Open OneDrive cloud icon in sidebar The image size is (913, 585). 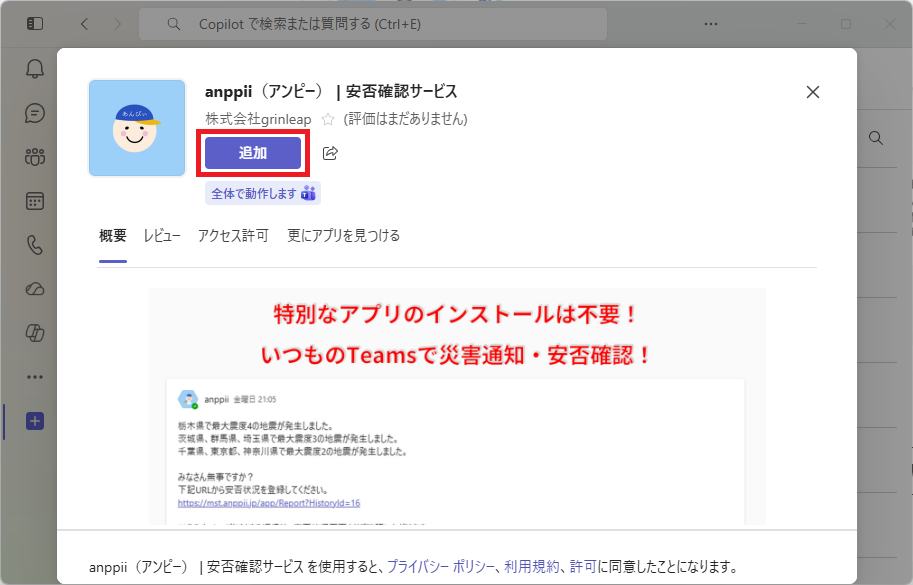click(x=35, y=289)
